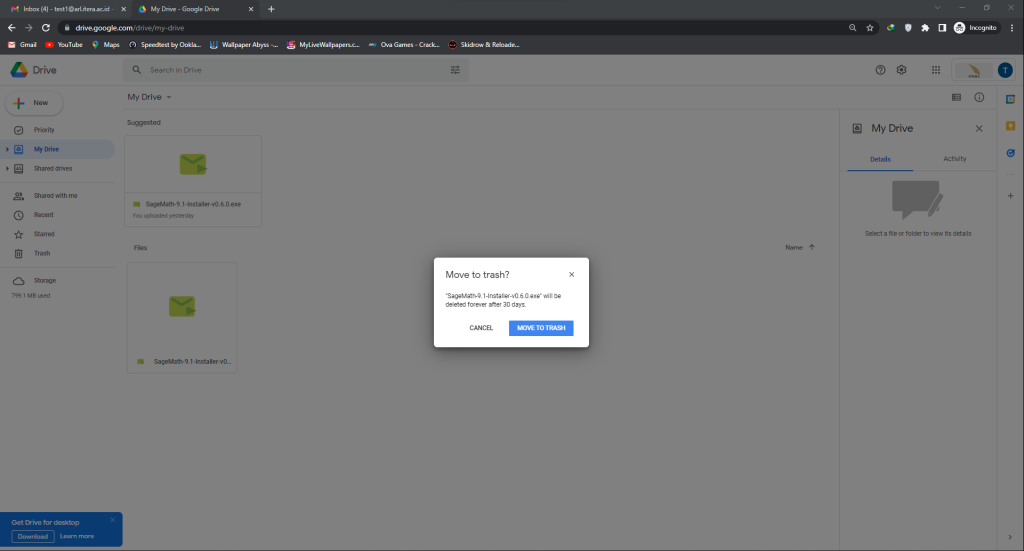The height and width of the screenshot is (551, 1024).
Task: Open Google Calendar in side panel
Action: (1010, 99)
